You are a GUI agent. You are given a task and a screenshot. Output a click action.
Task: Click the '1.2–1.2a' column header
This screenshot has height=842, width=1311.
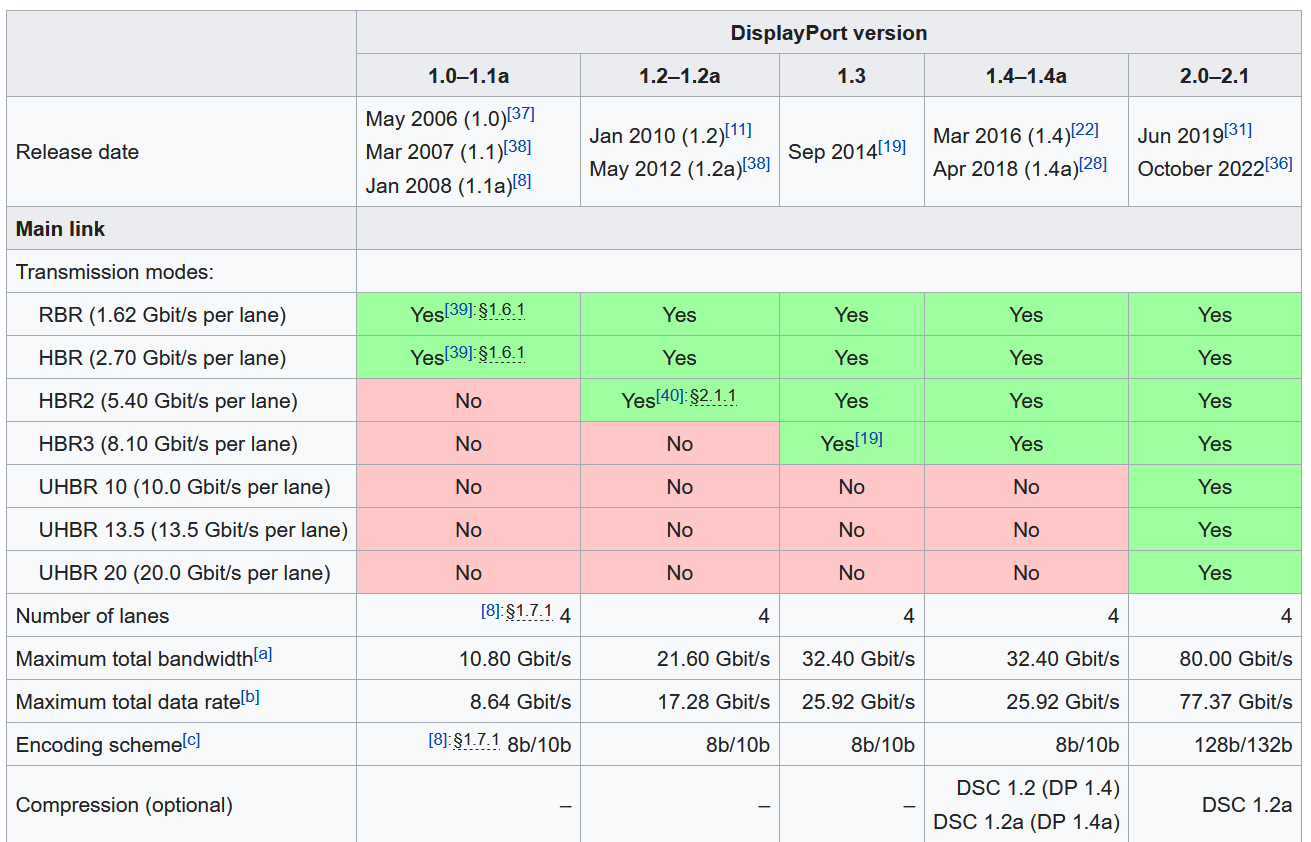pyautogui.click(x=680, y=76)
